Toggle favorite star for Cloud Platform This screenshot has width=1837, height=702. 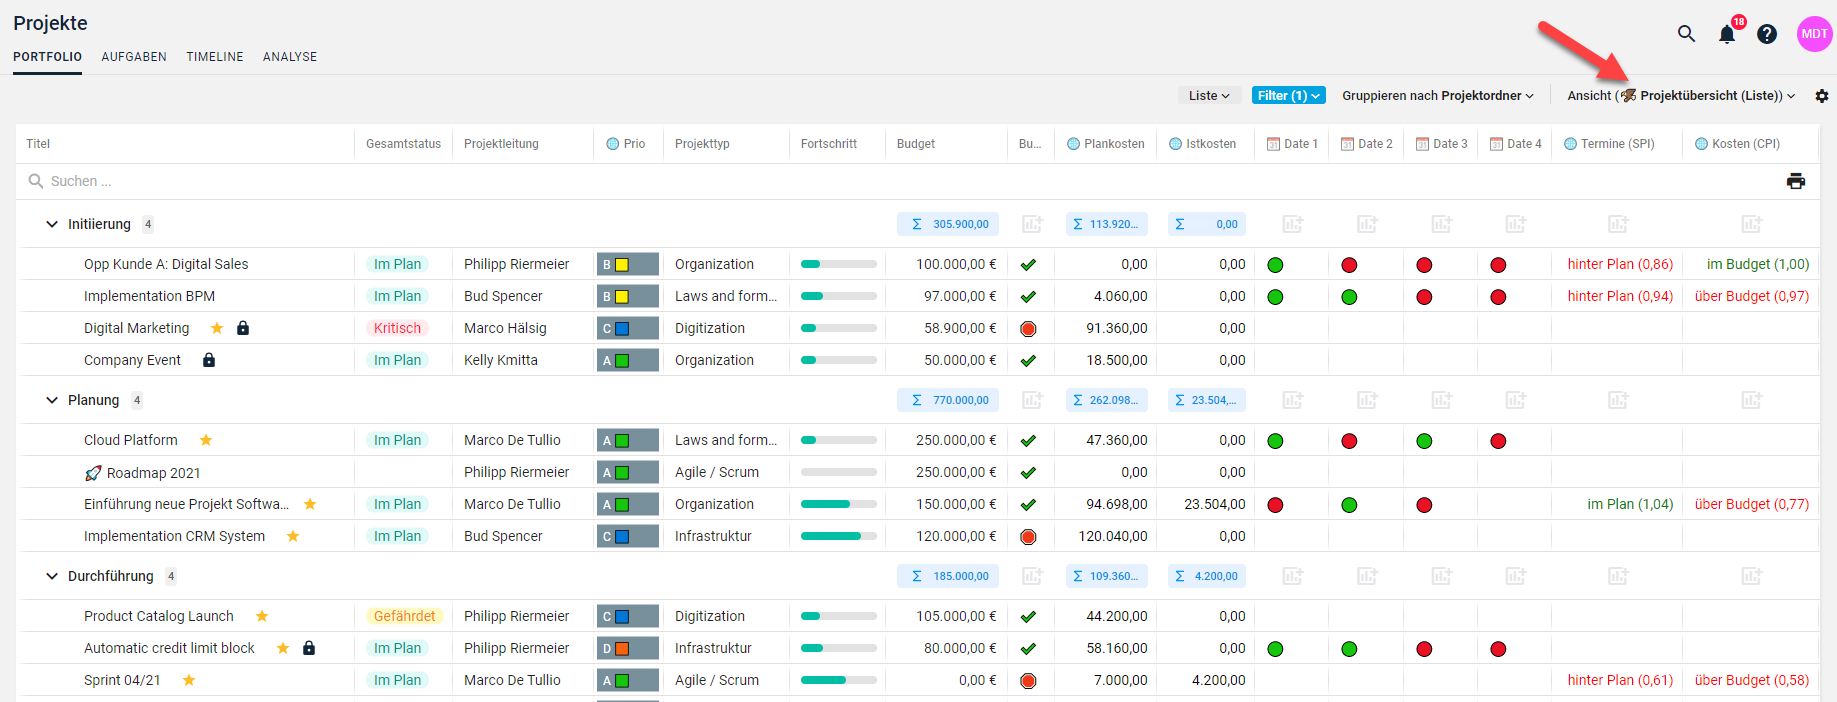tap(206, 440)
